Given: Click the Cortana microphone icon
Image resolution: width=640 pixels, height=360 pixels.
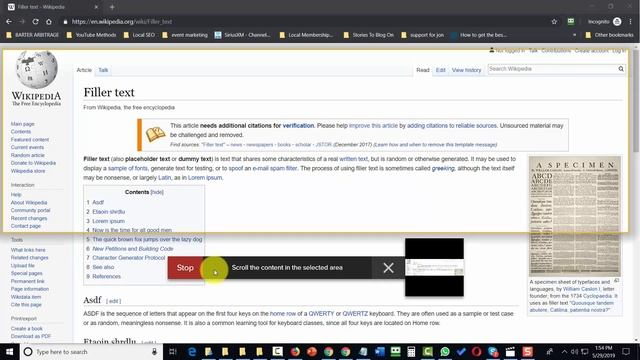Looking at the screenshot, I should click(154, 352).
